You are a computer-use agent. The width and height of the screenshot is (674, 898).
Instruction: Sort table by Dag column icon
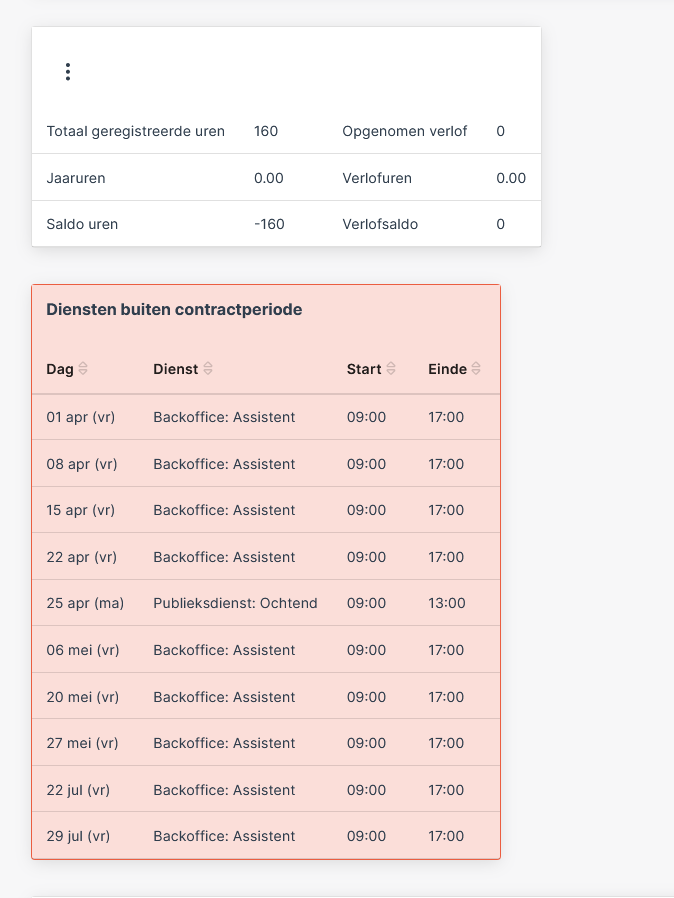[83, 369]
